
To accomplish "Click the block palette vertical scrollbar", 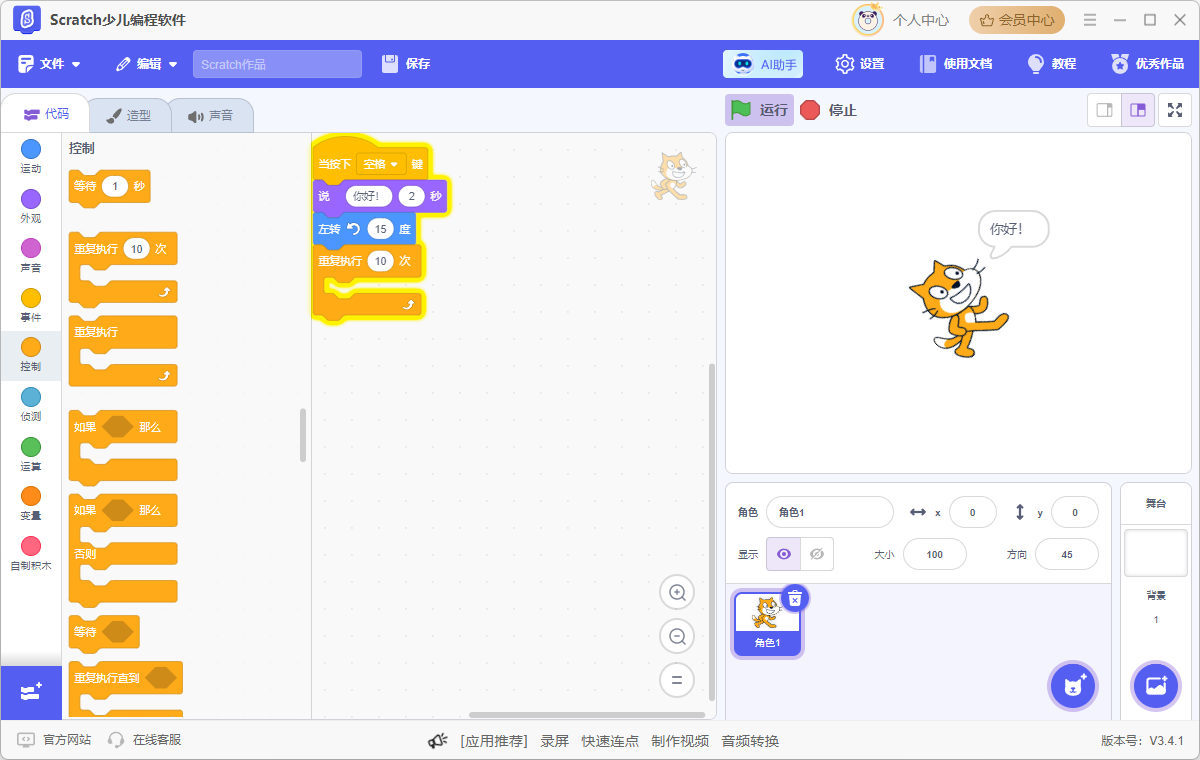I will [x=303, y=435].
